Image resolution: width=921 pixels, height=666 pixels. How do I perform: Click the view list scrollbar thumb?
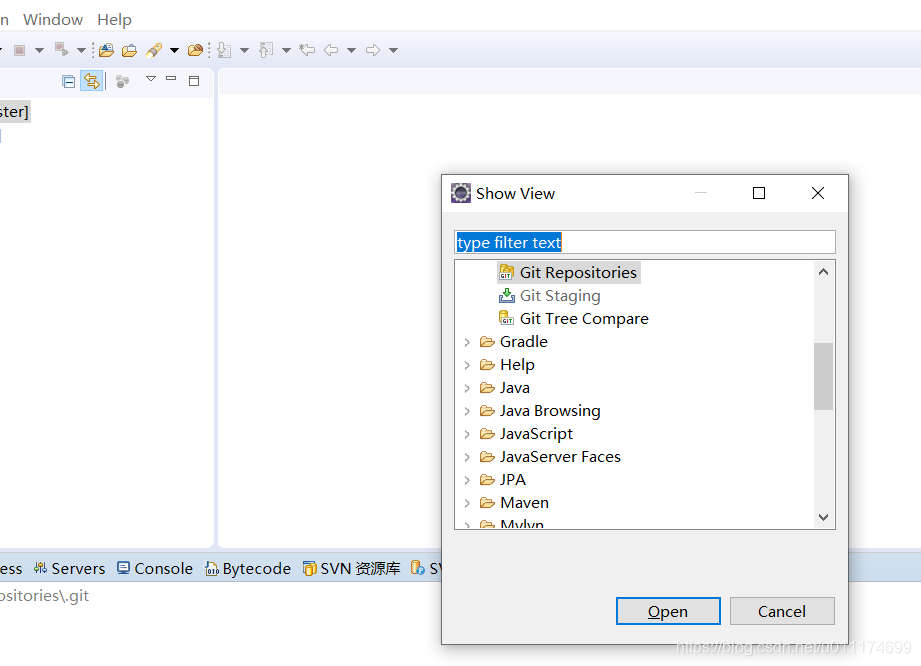[823, 376]
